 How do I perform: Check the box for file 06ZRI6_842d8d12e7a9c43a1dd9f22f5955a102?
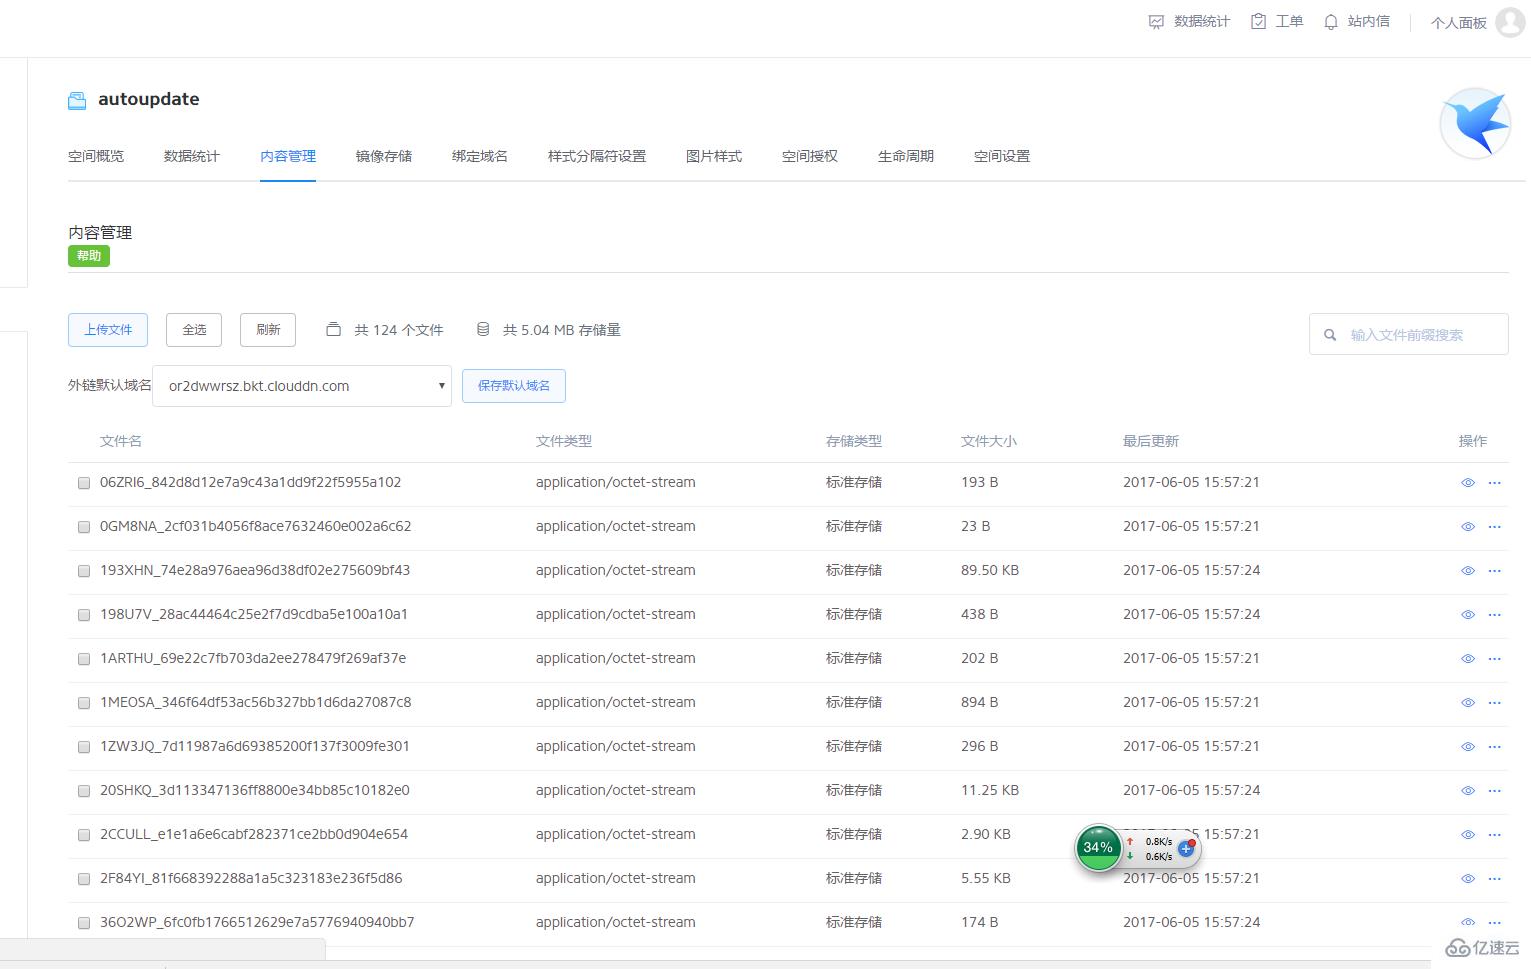pyautogui.click(x=84, y=483)
